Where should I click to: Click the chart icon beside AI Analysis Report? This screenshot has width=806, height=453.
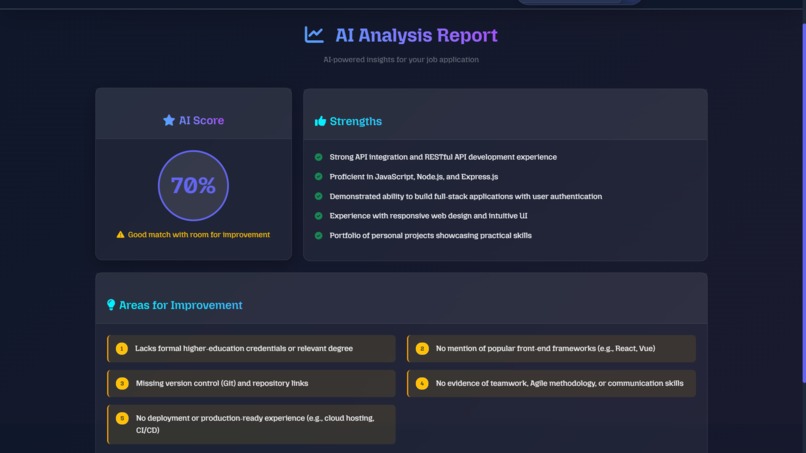point(314,35)
